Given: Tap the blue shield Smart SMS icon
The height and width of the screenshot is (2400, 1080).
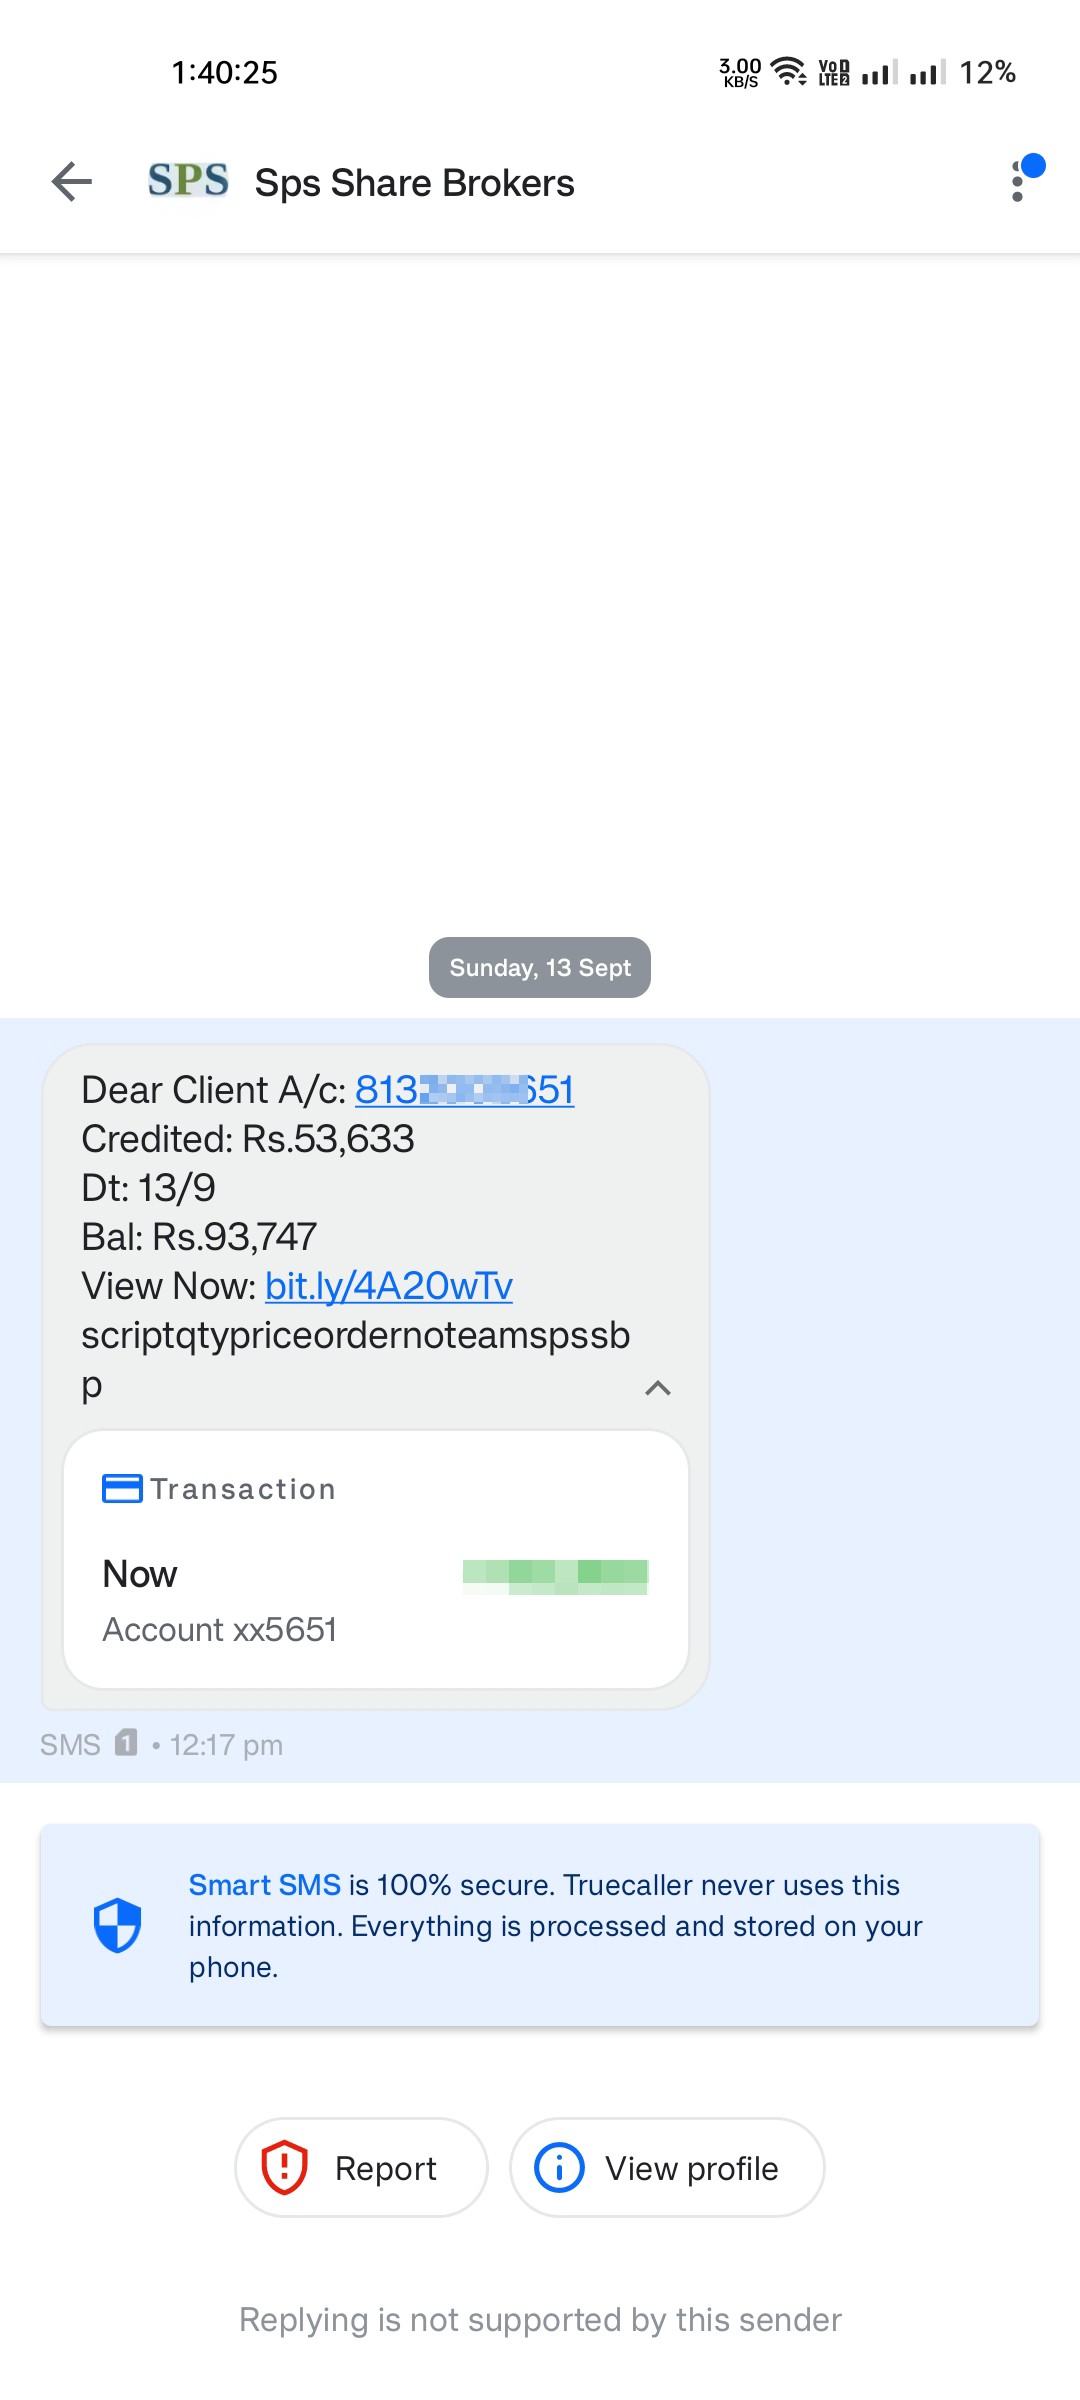Looking at the screenshot, I should click(x=117, y=1925).
